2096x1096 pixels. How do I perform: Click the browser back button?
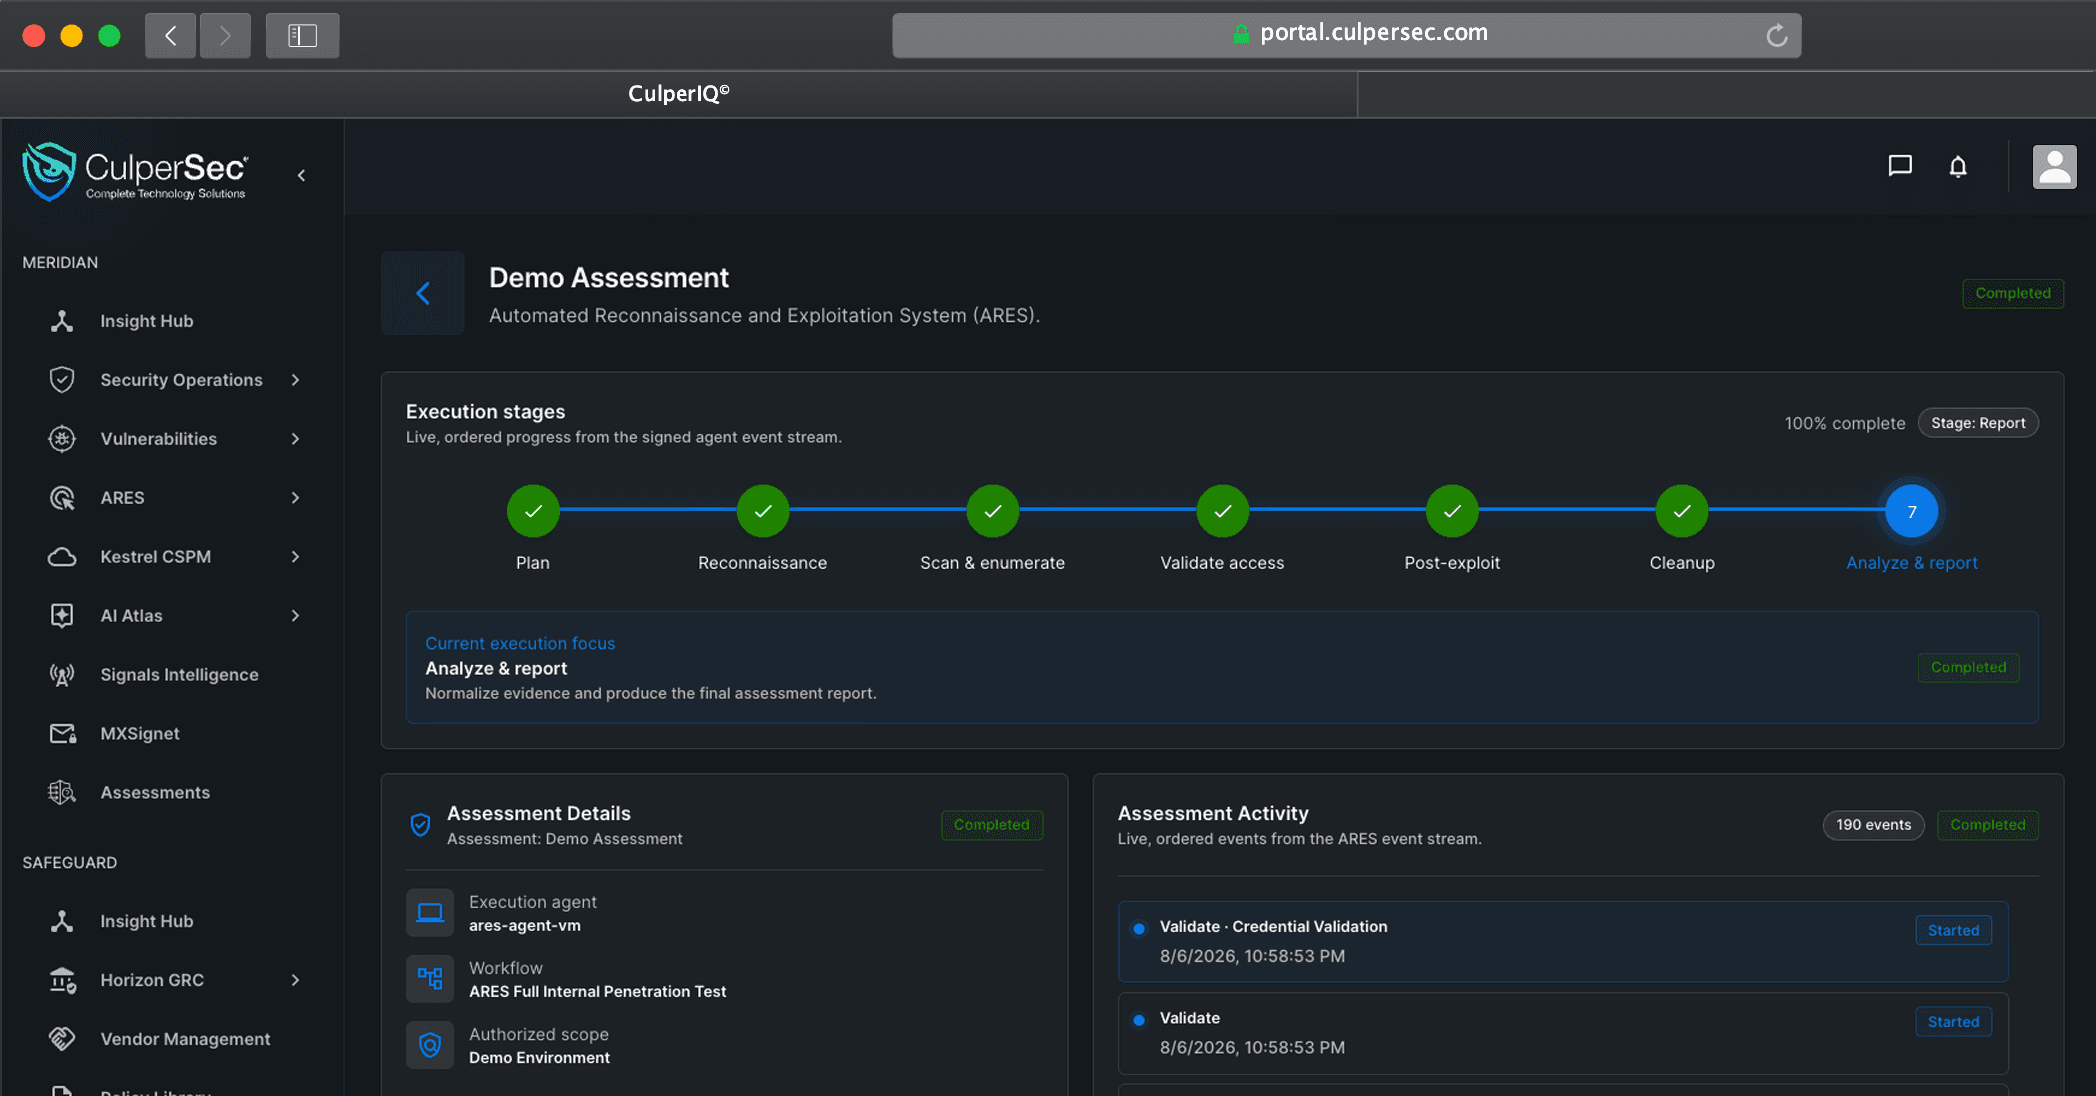click(170, 36)
